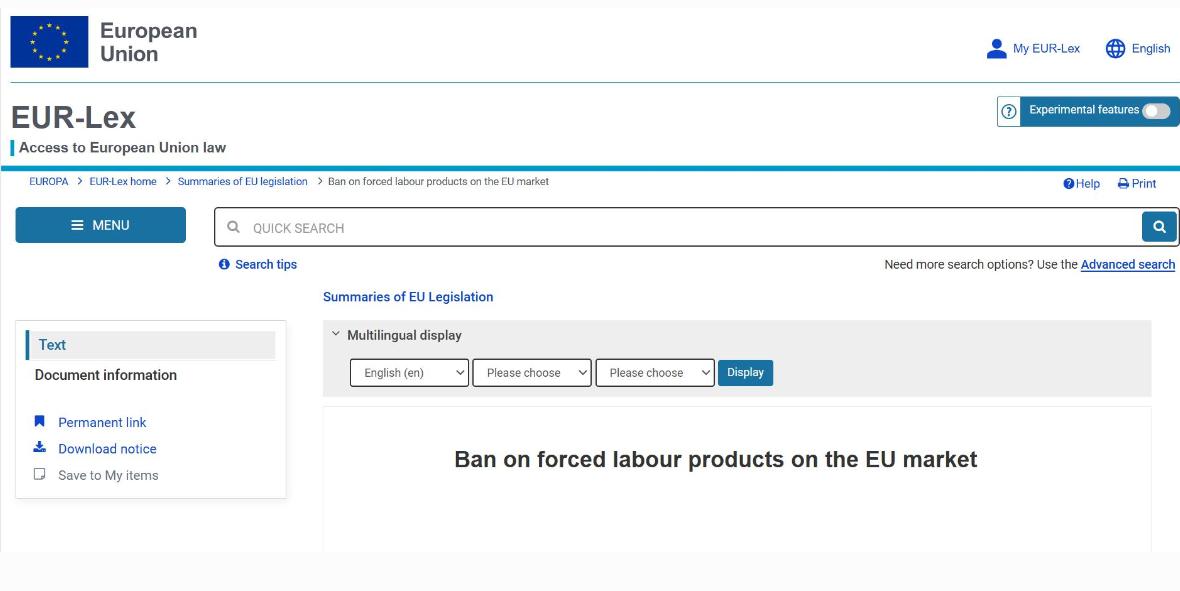The image size is (1180, 591).
Task: Open the language globe icon
Action: 1115,49
